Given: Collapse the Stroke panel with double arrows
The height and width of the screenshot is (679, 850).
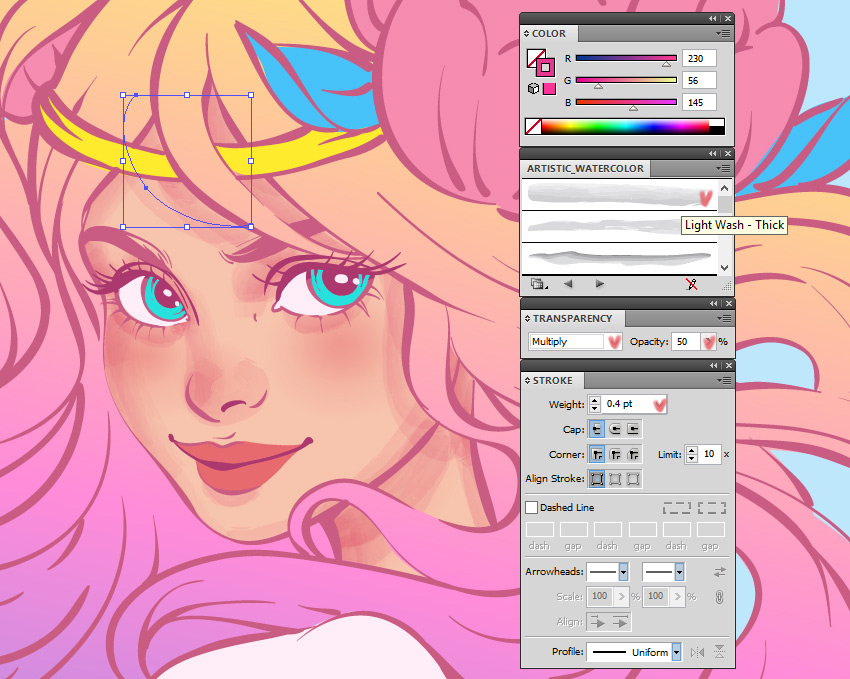Looking at the screenshot, I should [712, 366].
